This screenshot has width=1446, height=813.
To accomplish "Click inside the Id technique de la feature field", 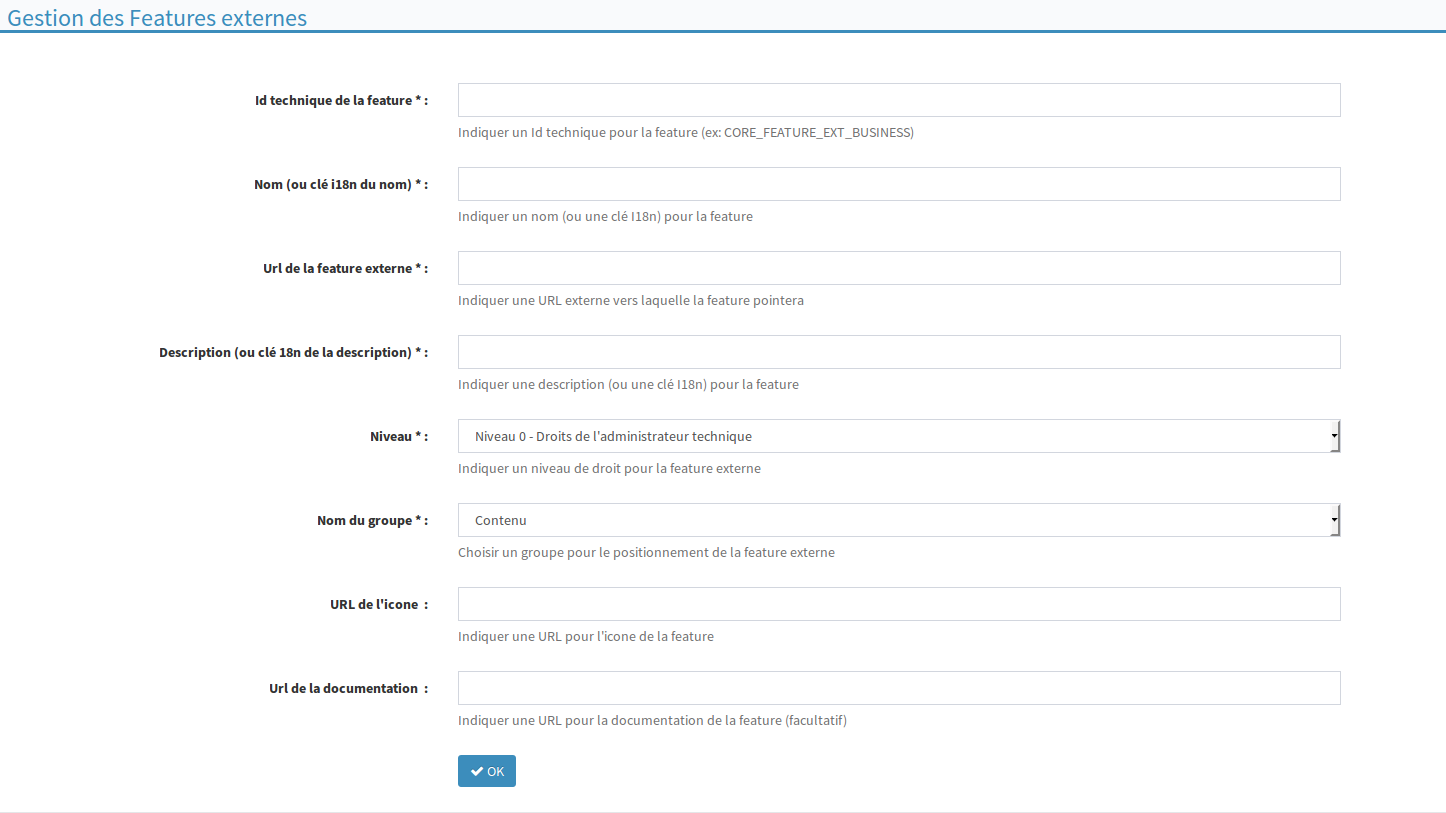I will tap(898, 100).
